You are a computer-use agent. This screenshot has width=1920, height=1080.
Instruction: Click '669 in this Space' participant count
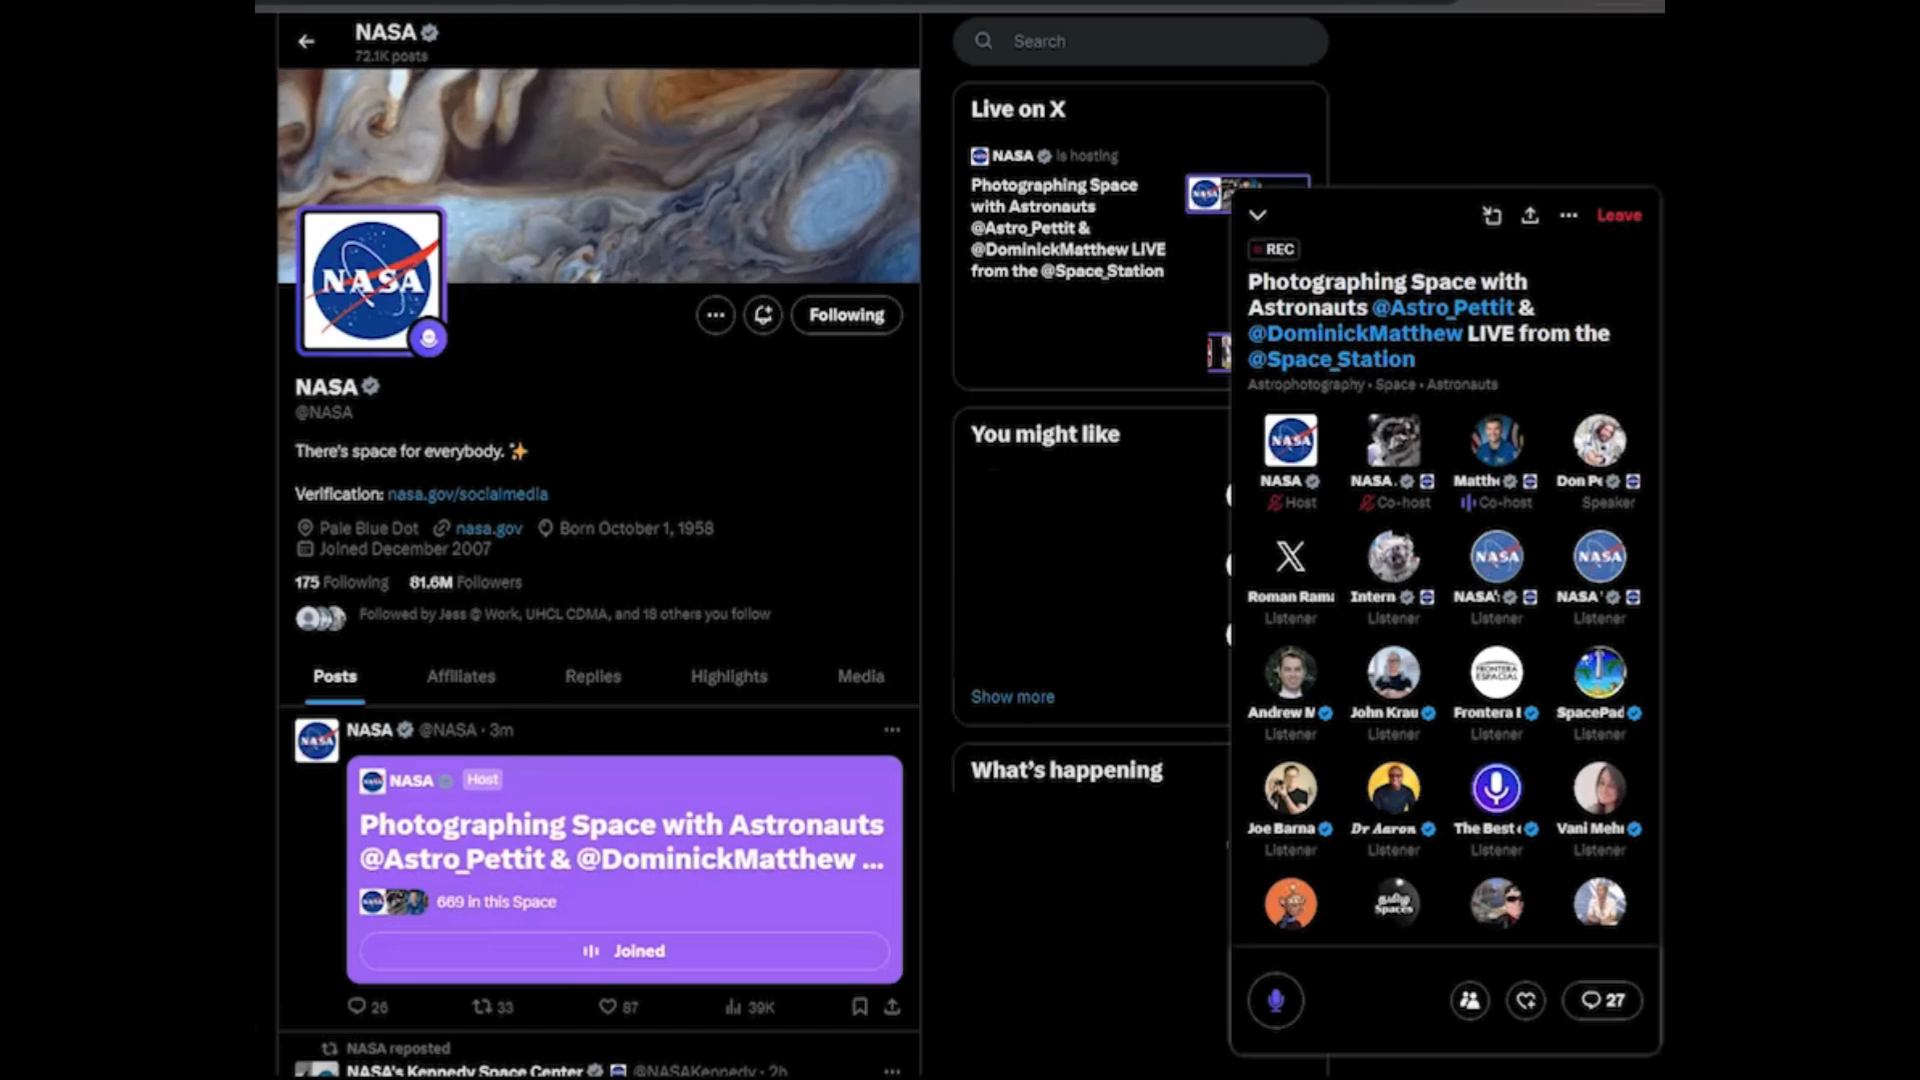[496, 902]
